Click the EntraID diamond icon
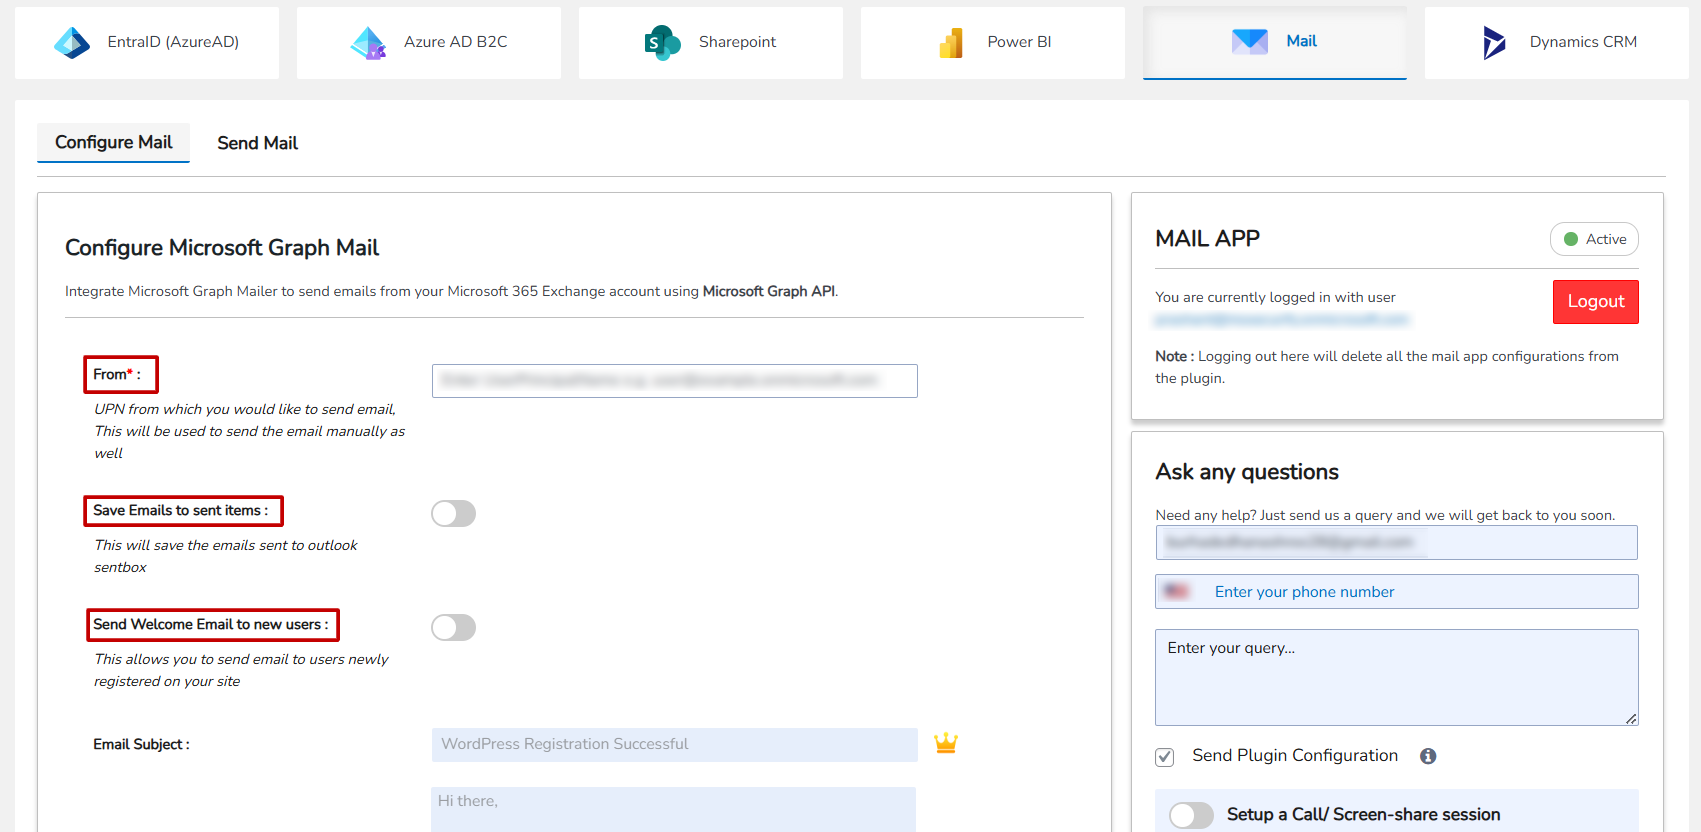1701x832 pixels. click(x=72, y=42)
